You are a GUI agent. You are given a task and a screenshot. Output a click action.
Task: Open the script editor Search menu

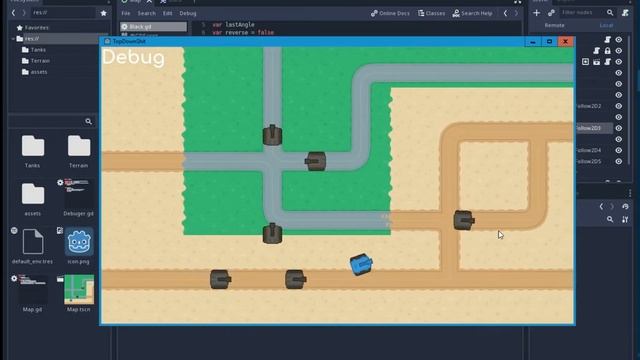(x=147, y=13)
